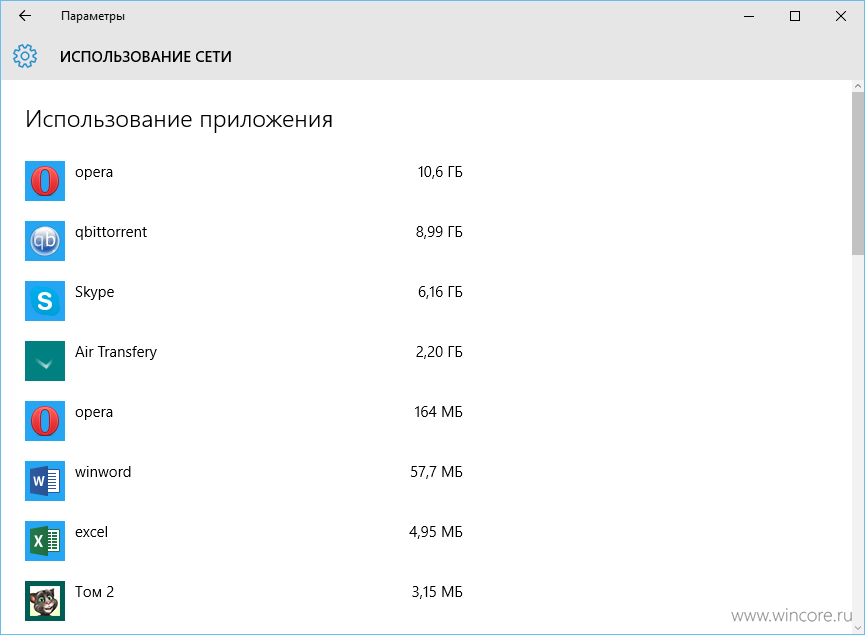
Task: Click the scrollbar down arrow
Action: (x=858, y=628)
